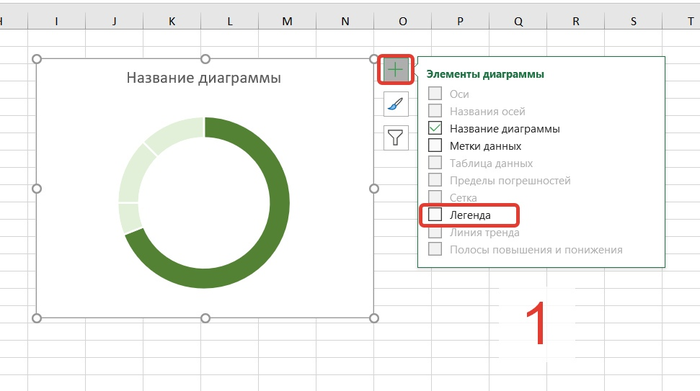Screen dimensions: 700x391
Task: Click the chart's top-middle resize handle
Action: pos(205,59)
